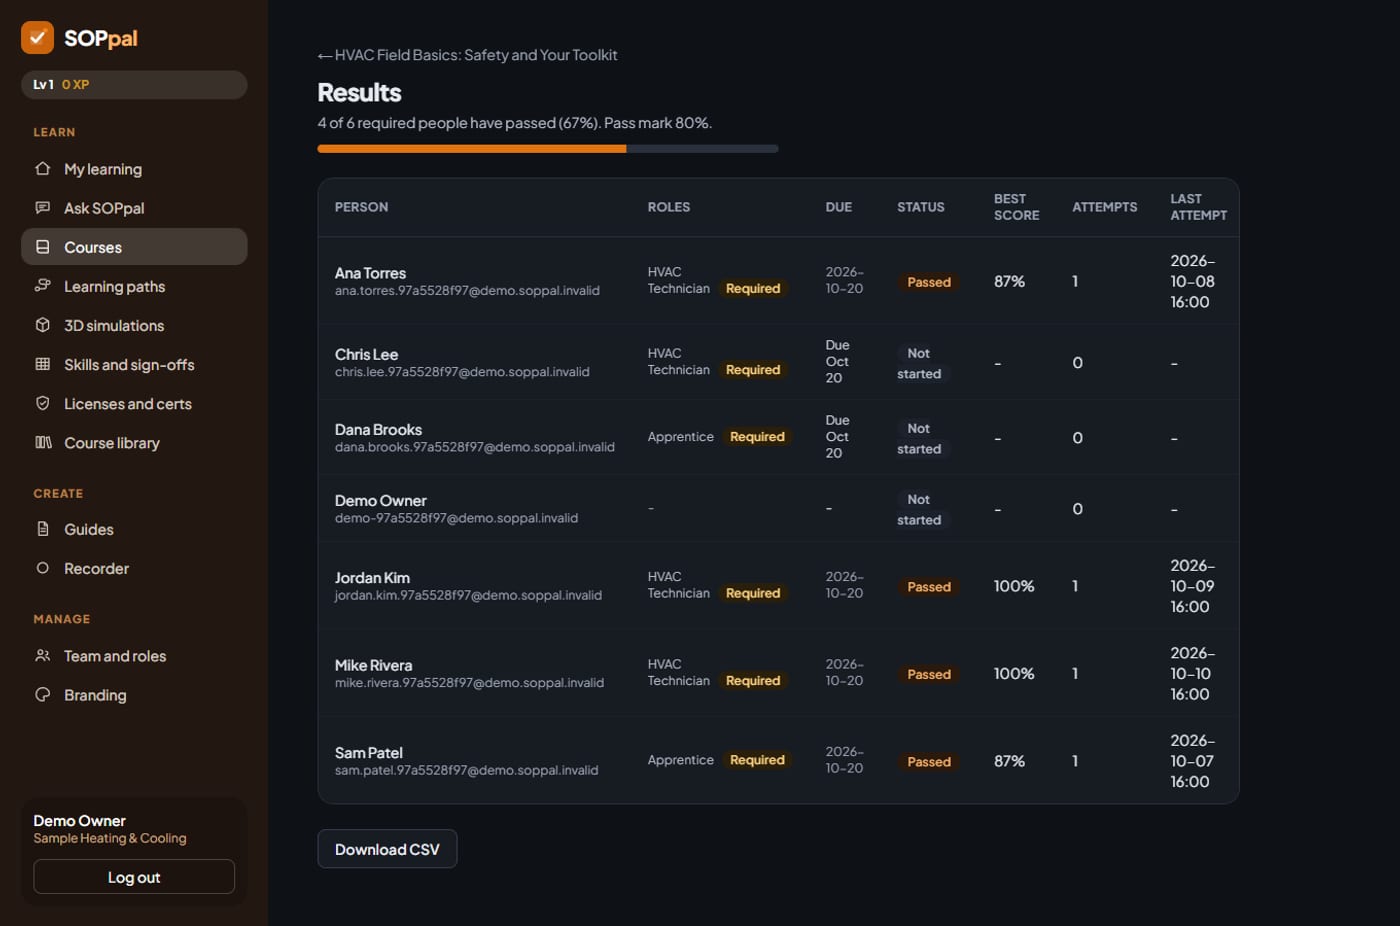The image size is (1400, 926).
Task: Select Ana Torres name in results table
Action: pos(370,273)
